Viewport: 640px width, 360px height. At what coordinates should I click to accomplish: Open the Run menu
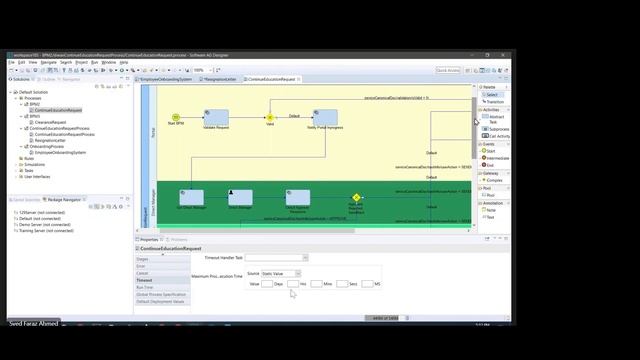coord(94,62)
